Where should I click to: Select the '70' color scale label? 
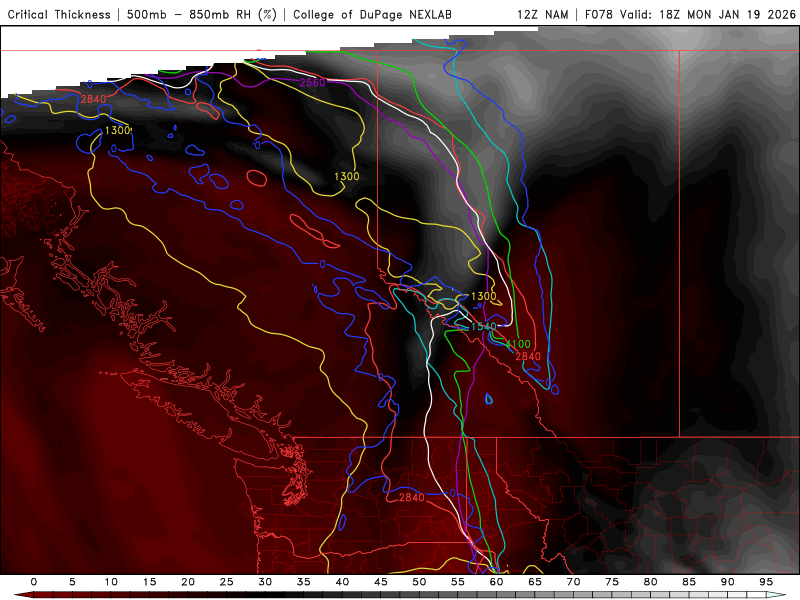click(x=573, y=582)
